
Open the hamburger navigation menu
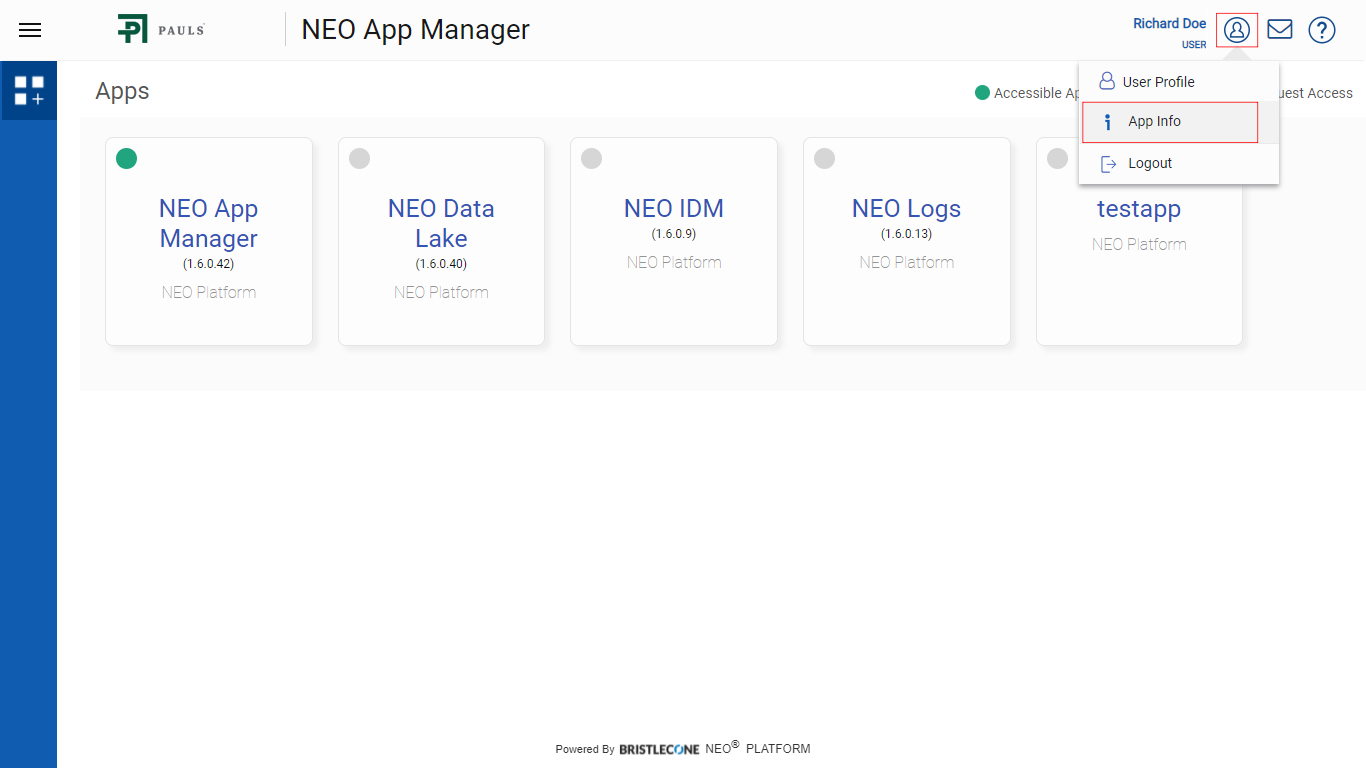coord(30,30)
